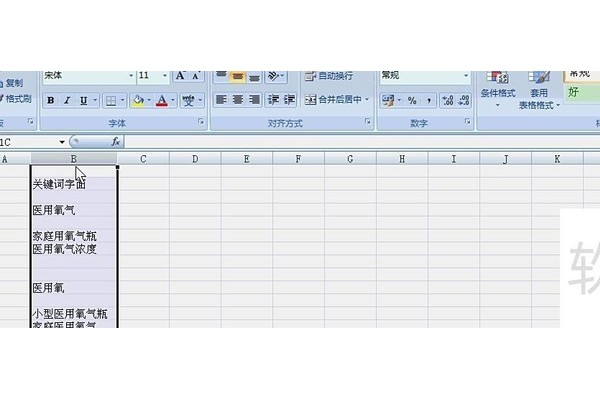This screenshot has height=400, width=600.
Task: Open the font size 11 dropdown
Action: pos(165,75)
